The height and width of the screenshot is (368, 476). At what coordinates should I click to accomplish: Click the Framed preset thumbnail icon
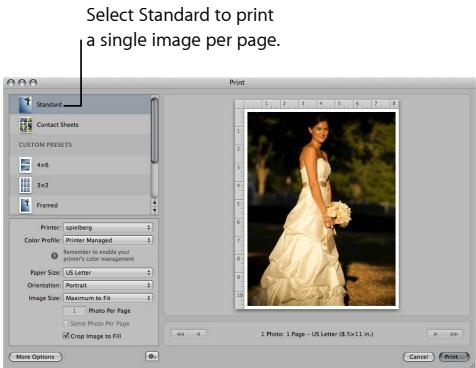pos(26,205)
